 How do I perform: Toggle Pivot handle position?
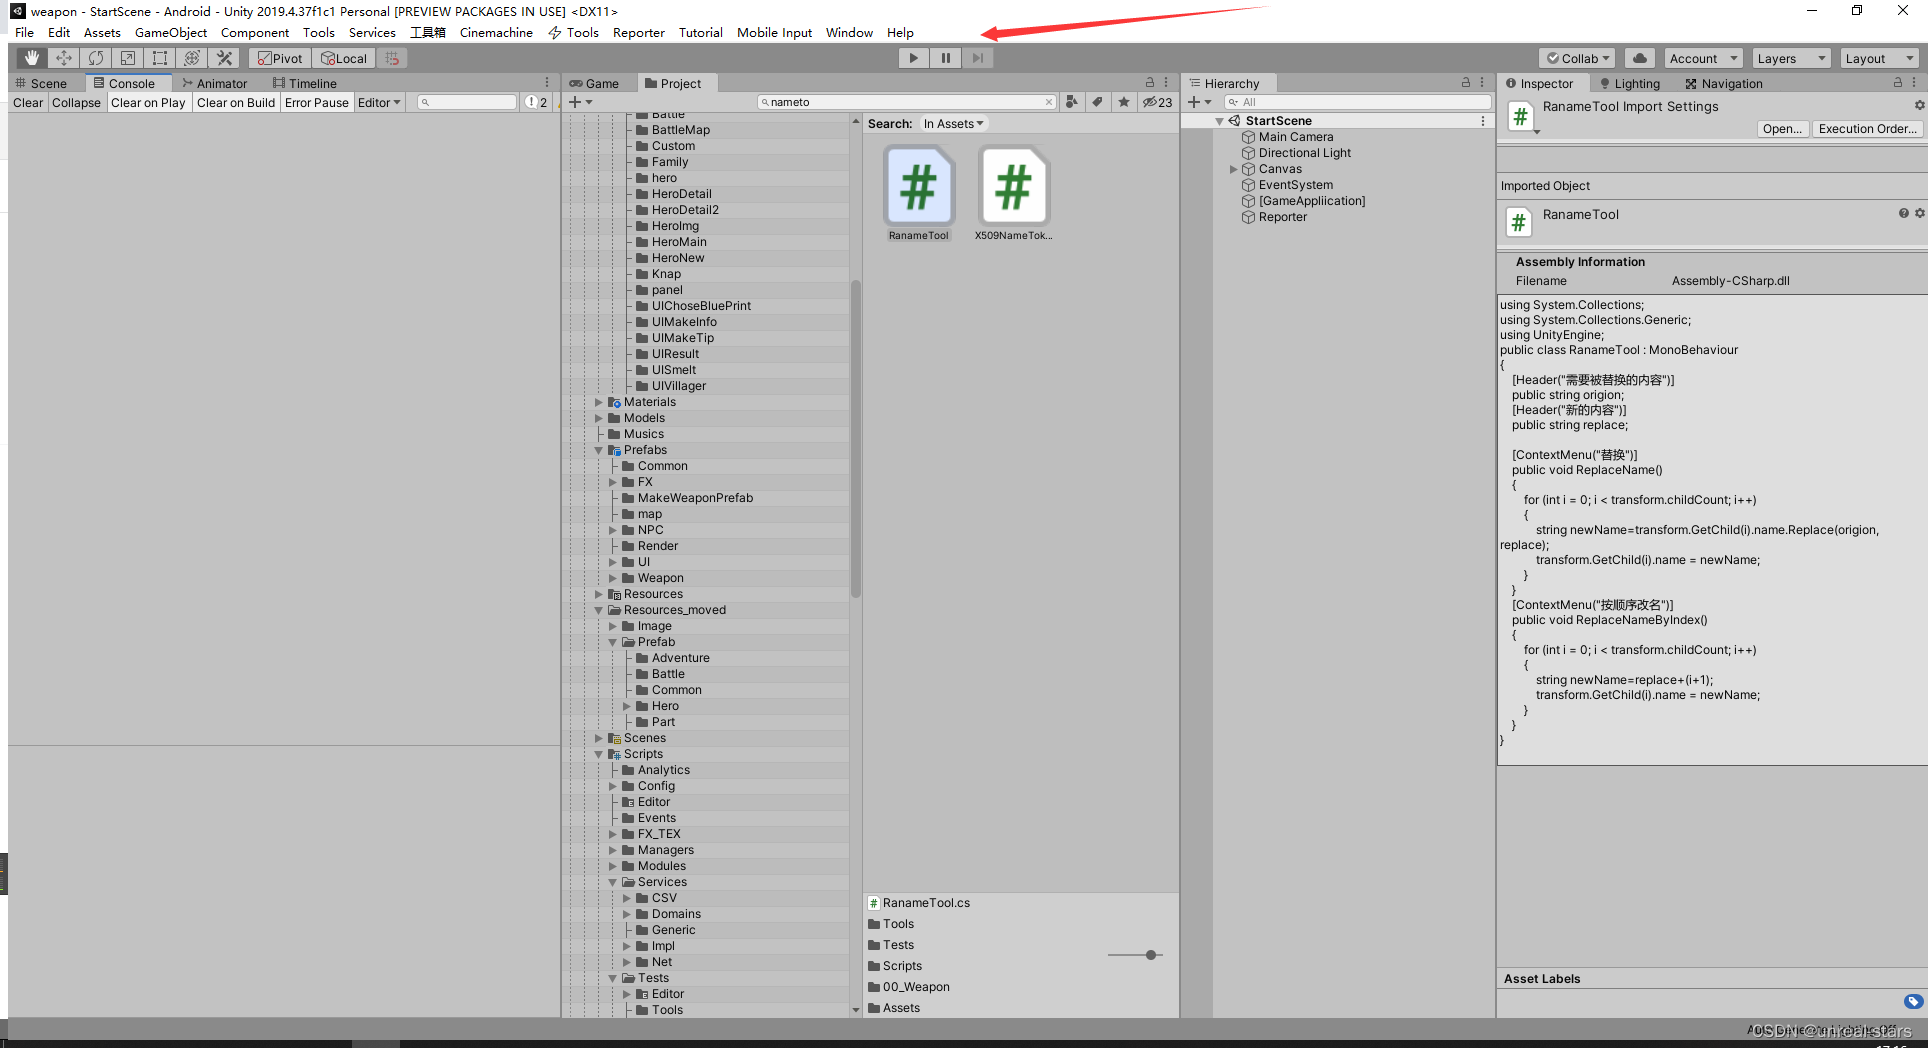[x=279, y=58]
